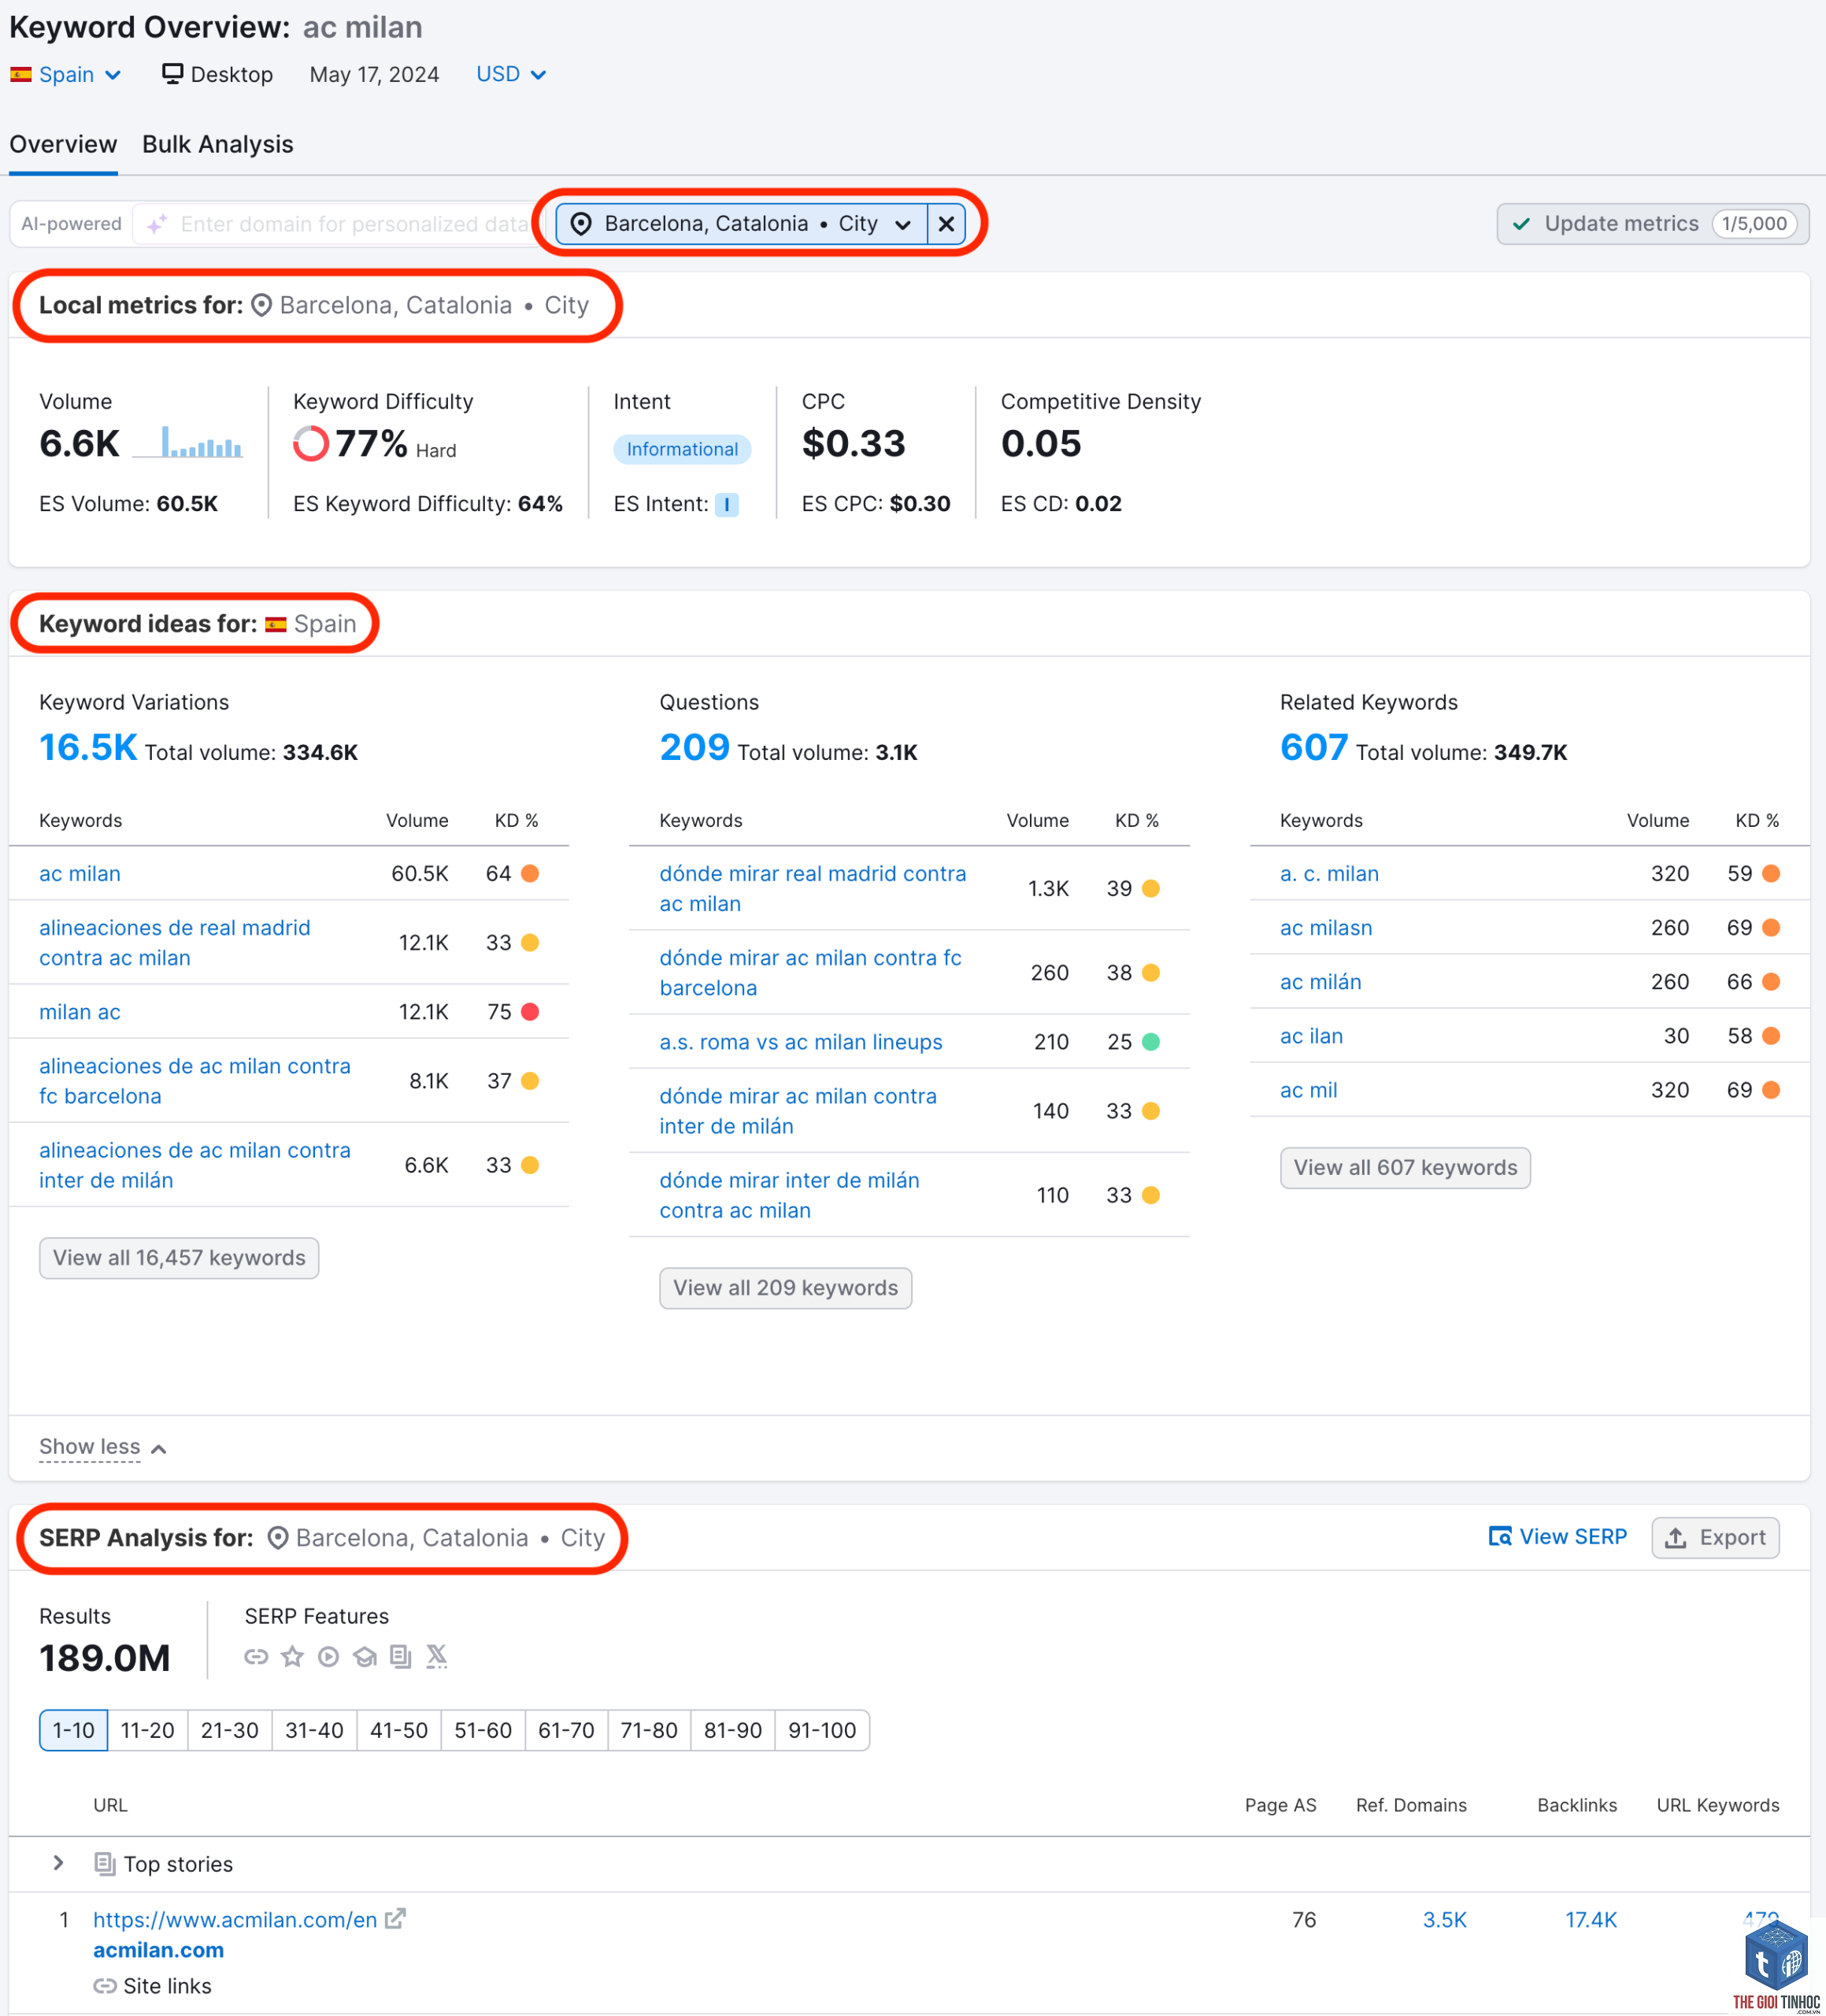Open the 'ac milasn' related keyword
The width and height of the screenshot is (1826, 2016).
[1326, 928]
